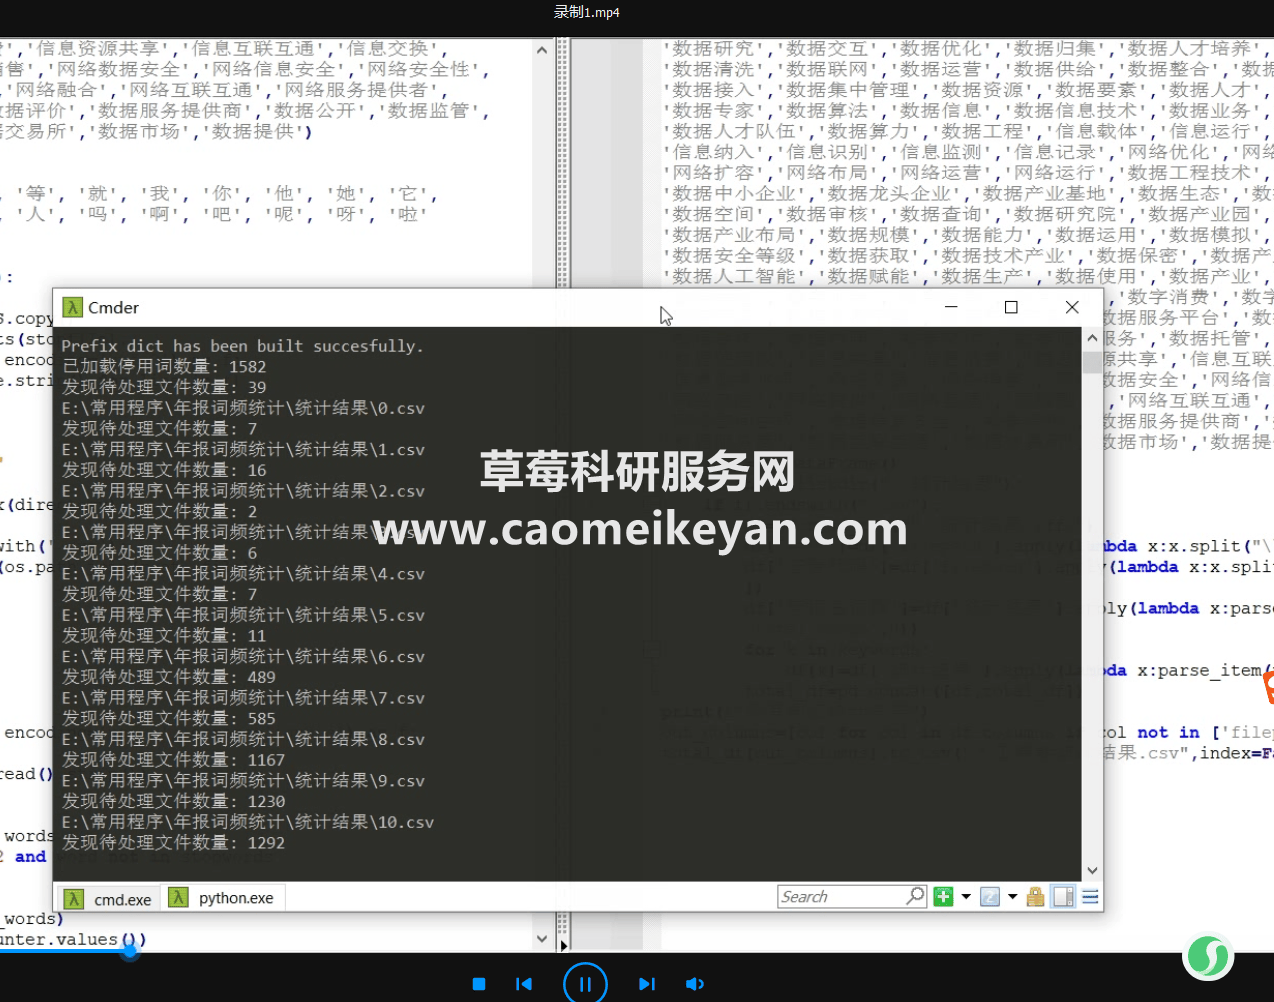Viewport: 1274px width, 1002px height.
Task: Click the 已加载停用词数量: 1582 line
Action: tap(164, 367)
